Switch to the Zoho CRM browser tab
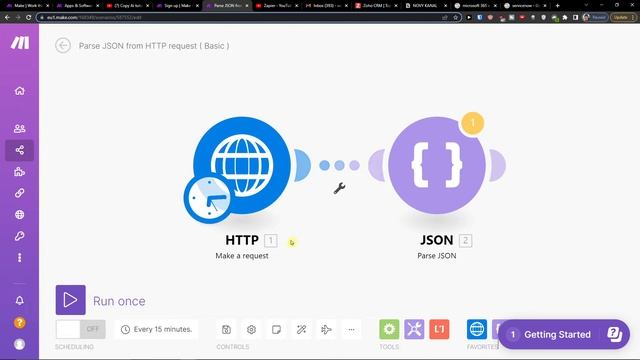Screen dimensions: 640x360 tap(376, 6)
